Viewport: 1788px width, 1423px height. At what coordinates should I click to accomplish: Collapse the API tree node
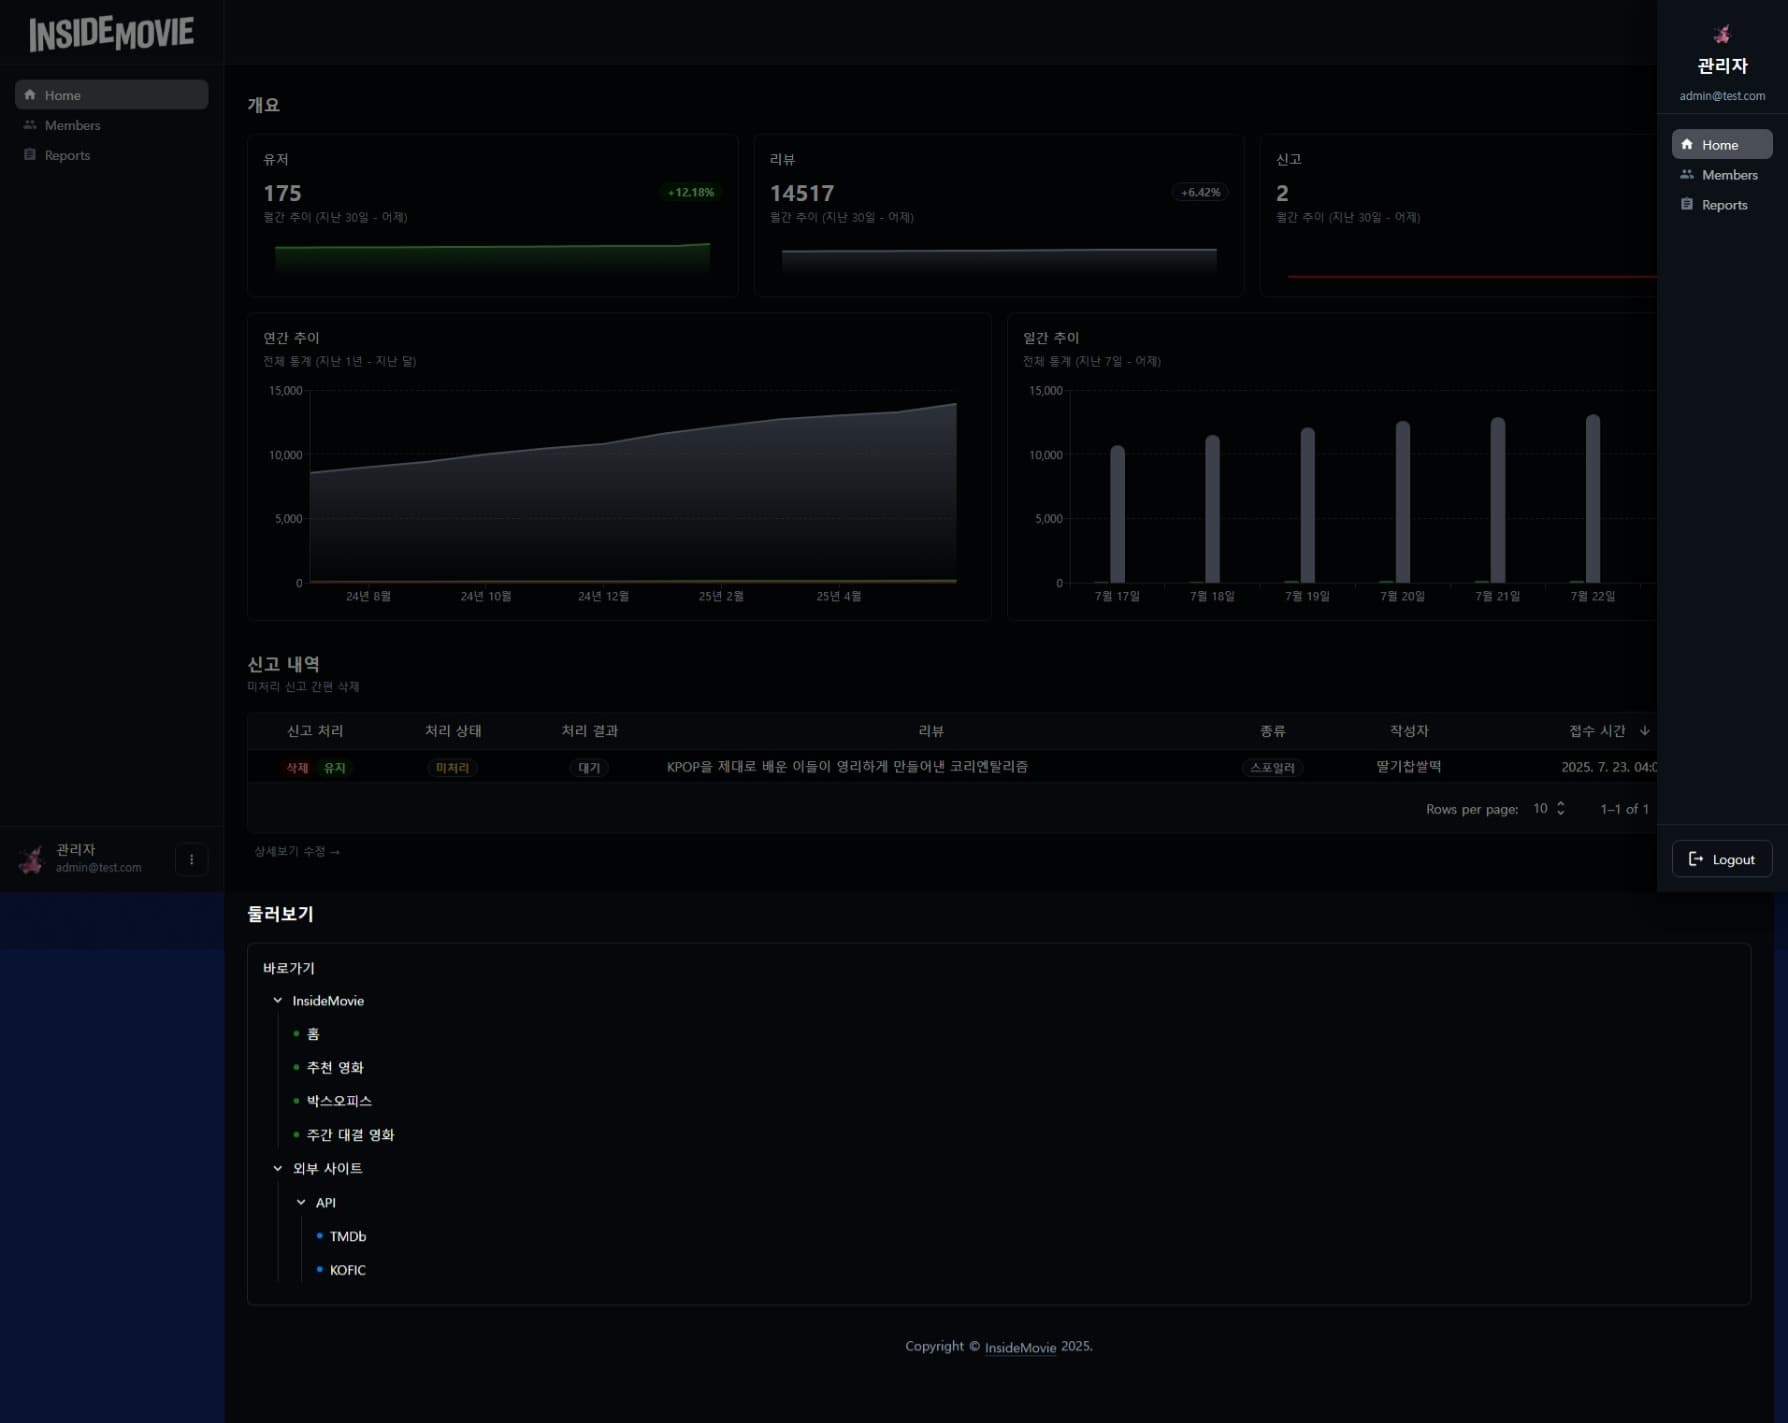point(301,1203)
